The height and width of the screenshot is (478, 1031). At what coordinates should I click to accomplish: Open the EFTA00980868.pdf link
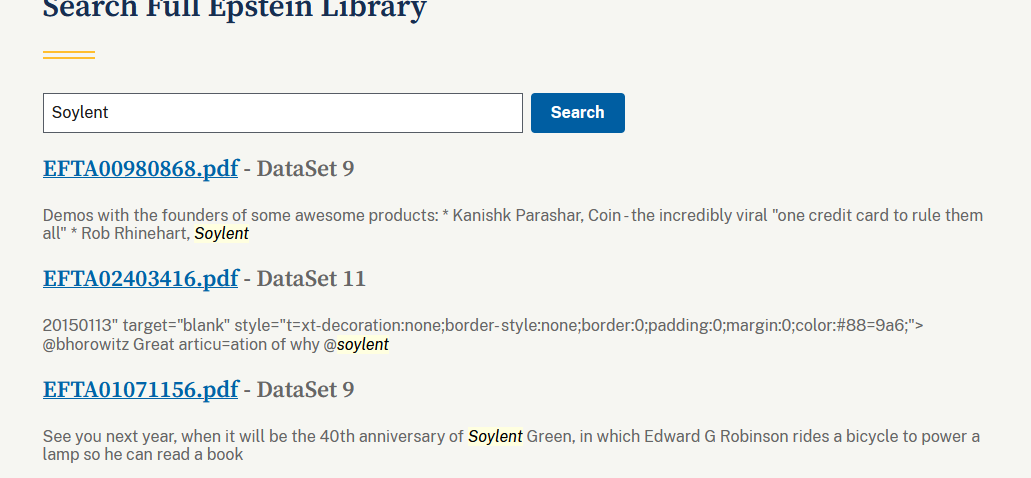140,169
